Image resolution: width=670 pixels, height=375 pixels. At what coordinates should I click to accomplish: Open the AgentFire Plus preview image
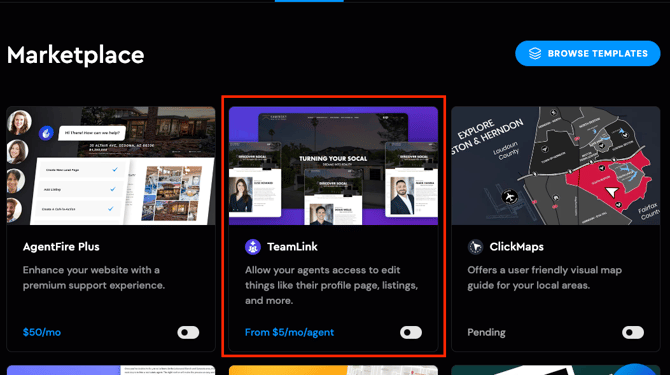(x=111, y=166)
